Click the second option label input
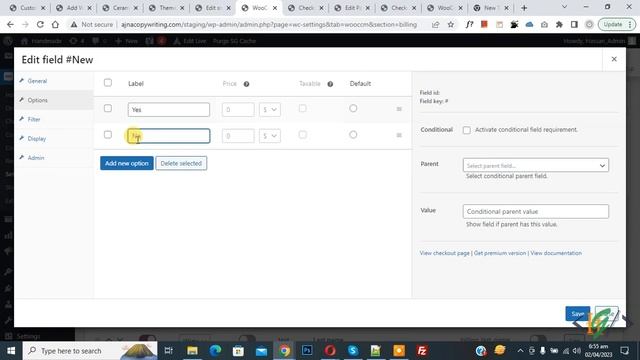The width and height of the screenshot is (640, 360). point(169,136)
